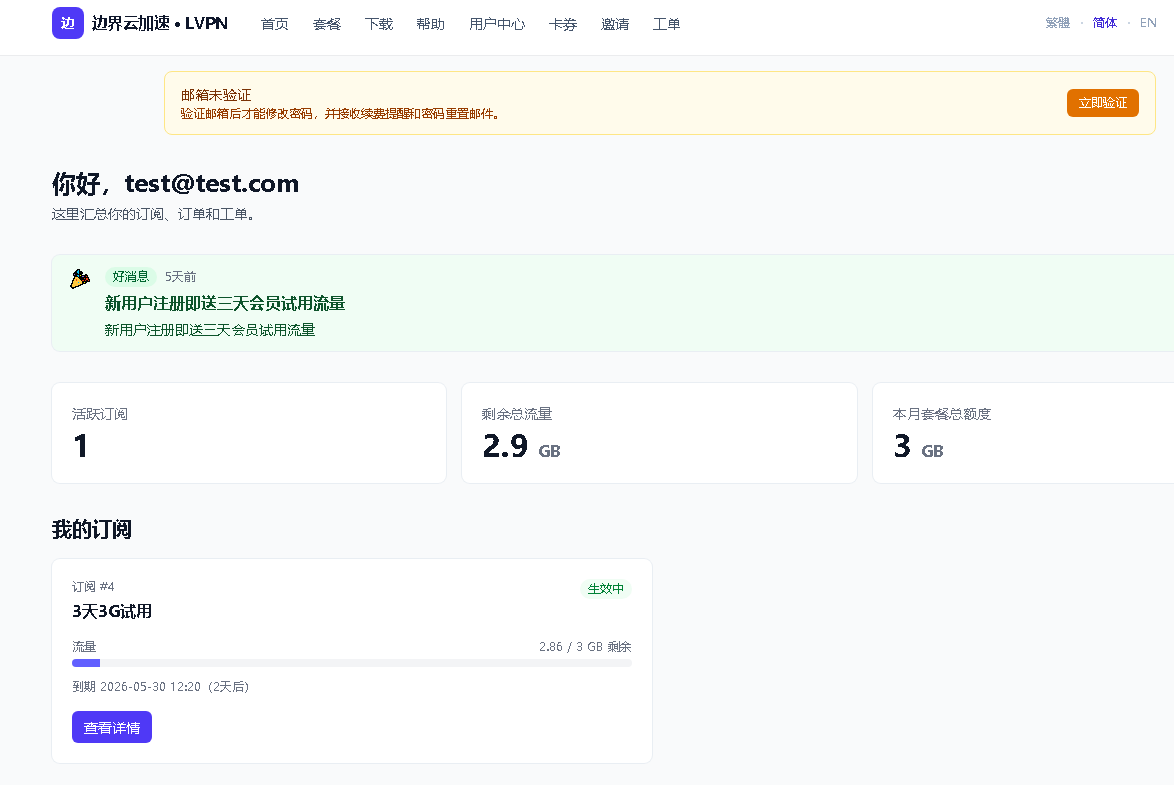Click the traffic usage progress bar

(352, 663)
